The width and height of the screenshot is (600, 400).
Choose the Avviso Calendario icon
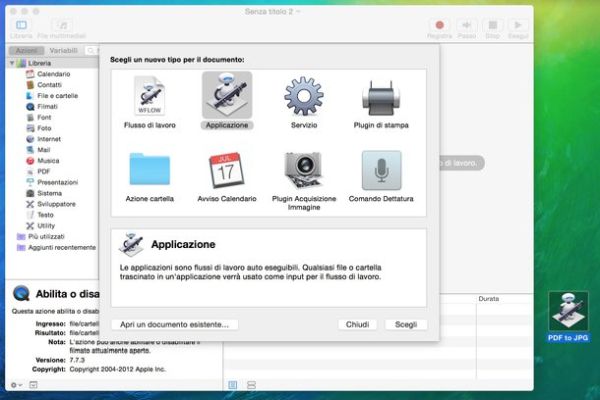point(226,170)
